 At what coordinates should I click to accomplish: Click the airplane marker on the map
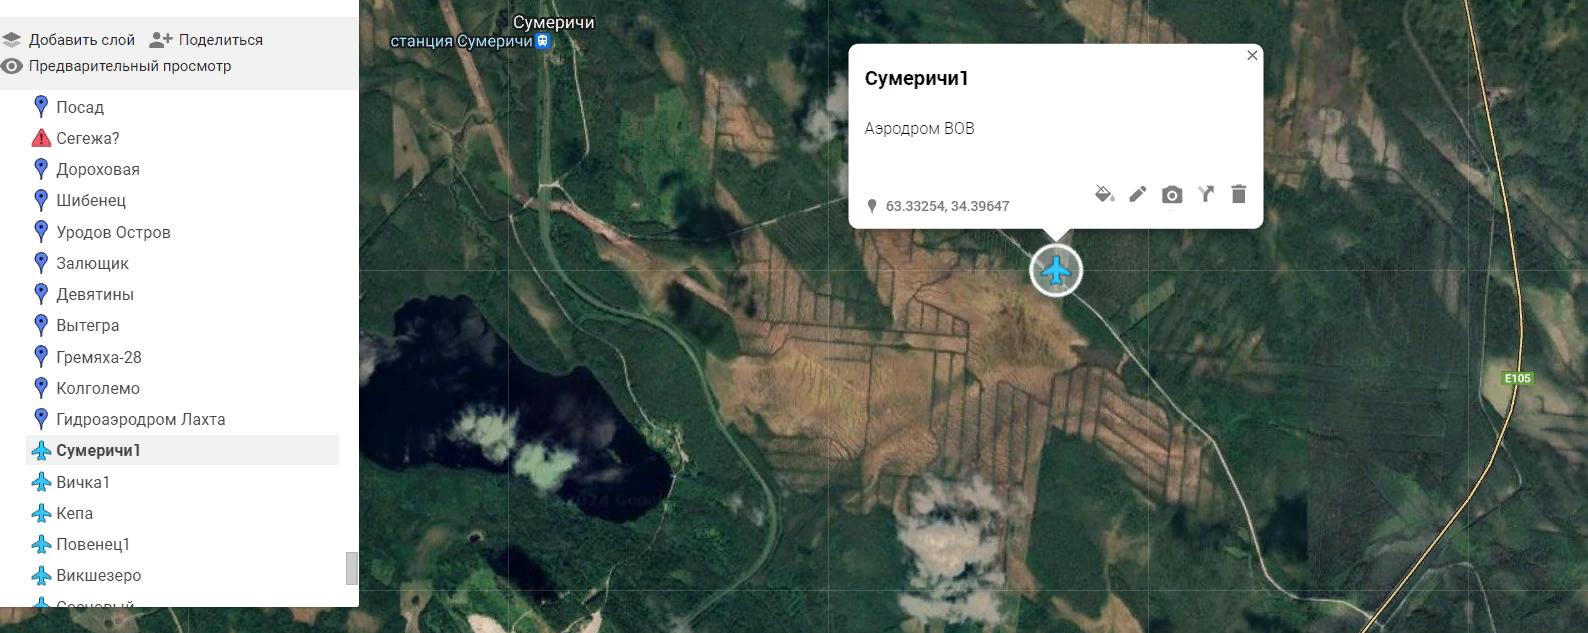pos(1056,270)
